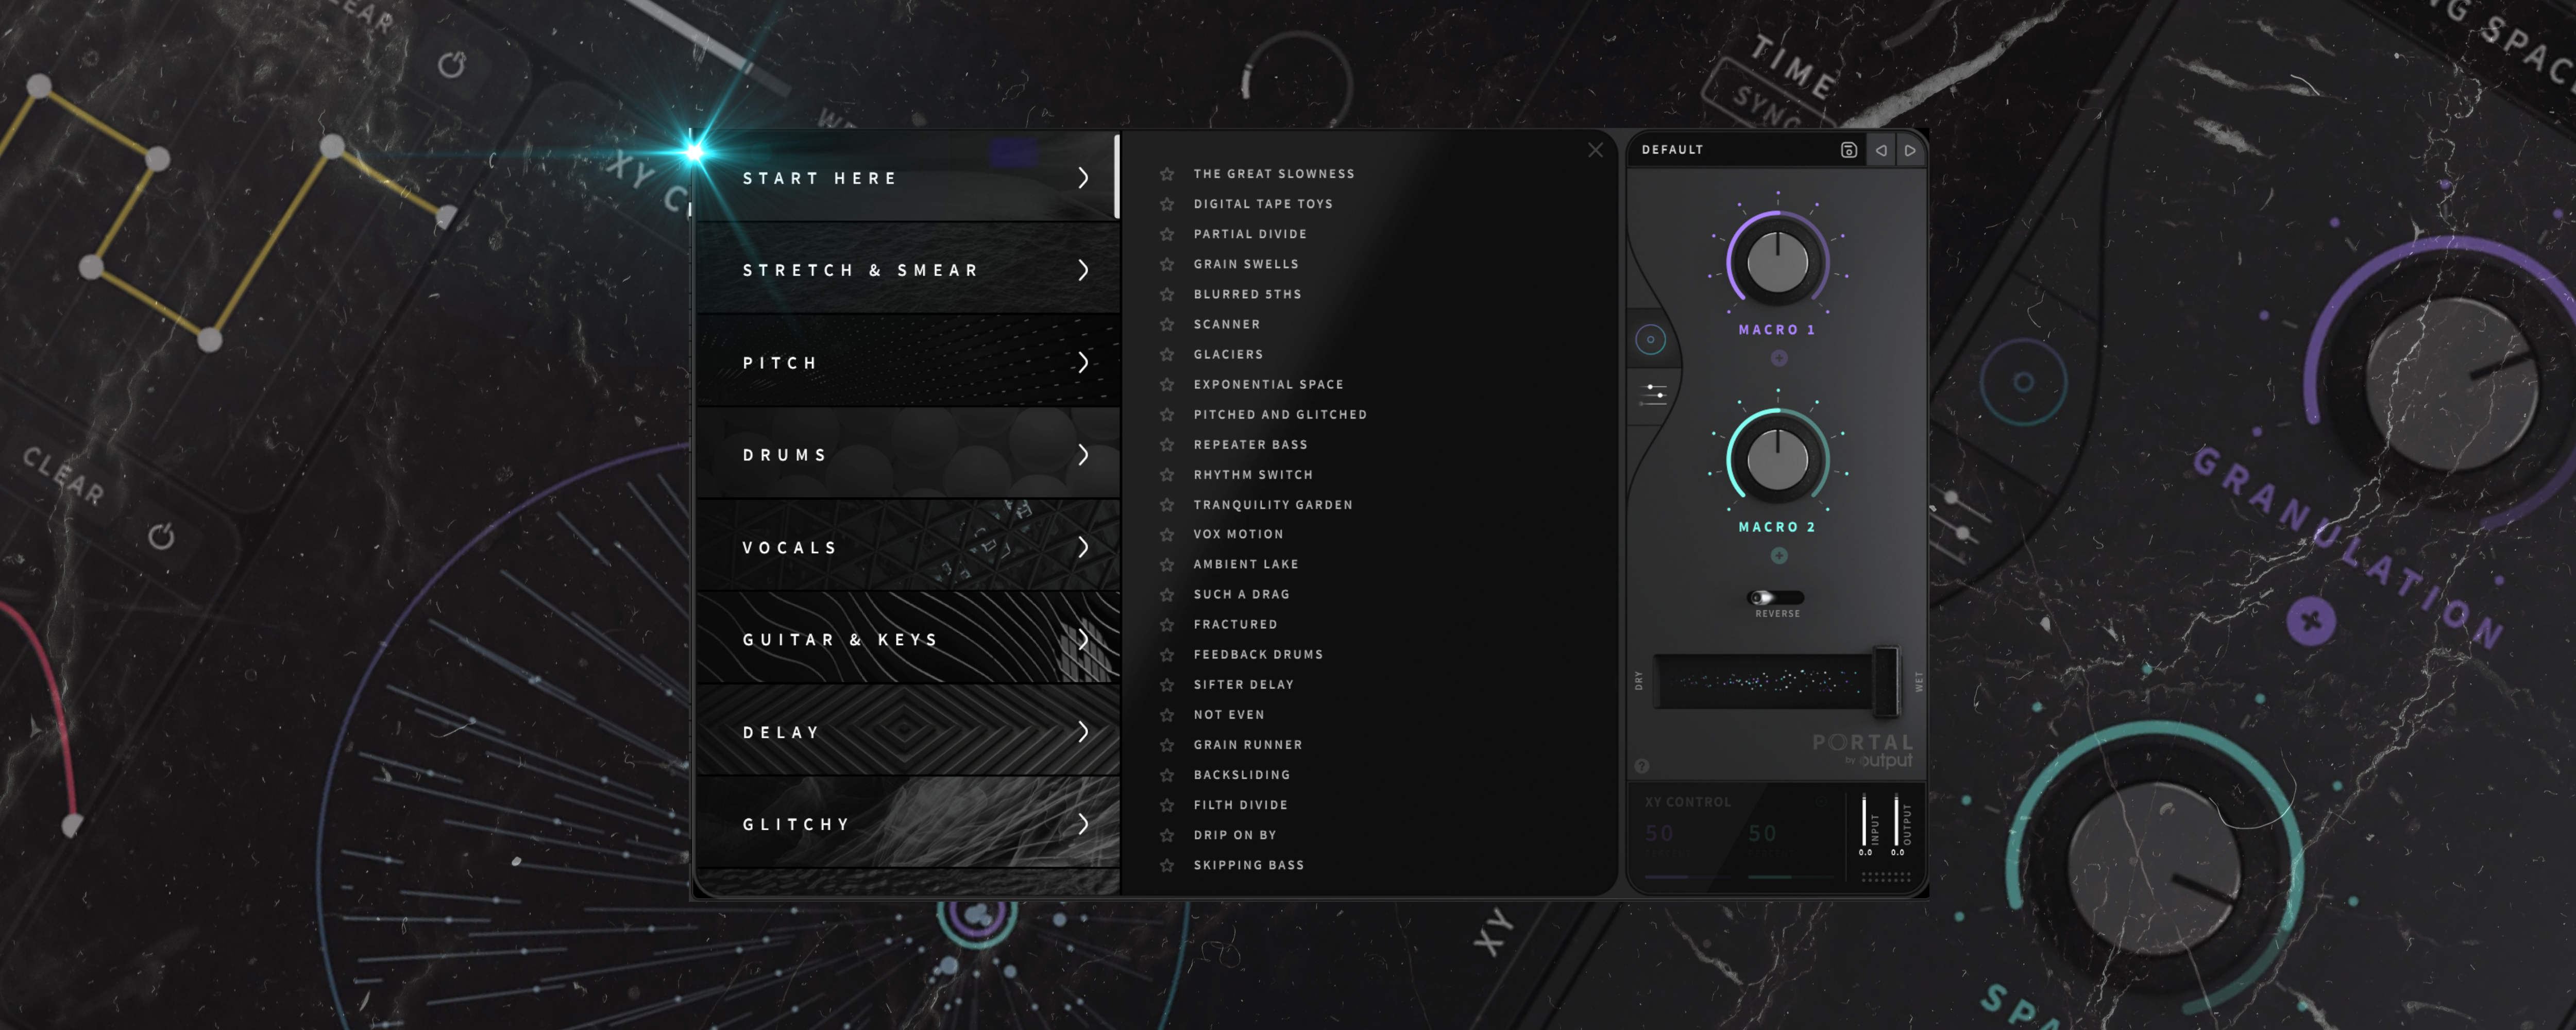This screenshot has width=2576, height=1030.
Task: Open the XY circle view tab icon
Action: coord(1650,339)
